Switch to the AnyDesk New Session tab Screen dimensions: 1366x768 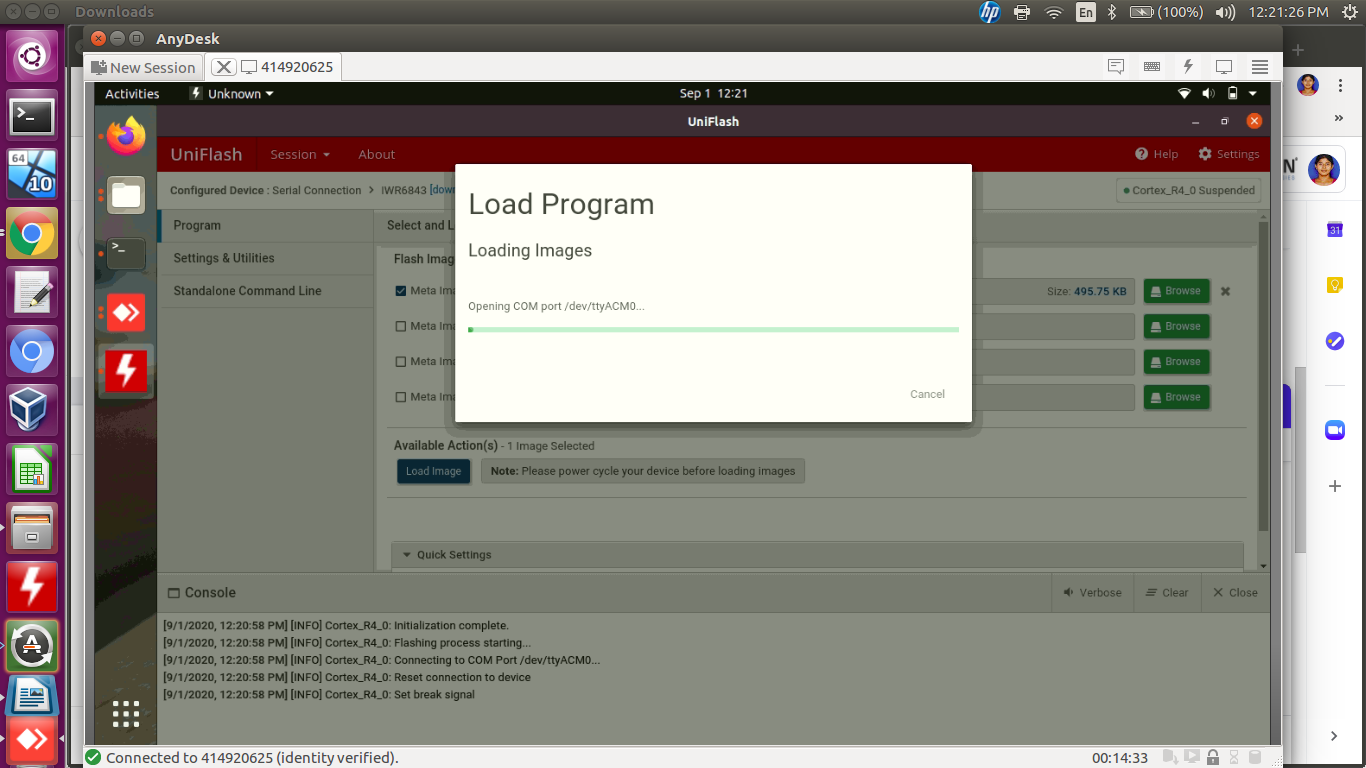point(143,67)
